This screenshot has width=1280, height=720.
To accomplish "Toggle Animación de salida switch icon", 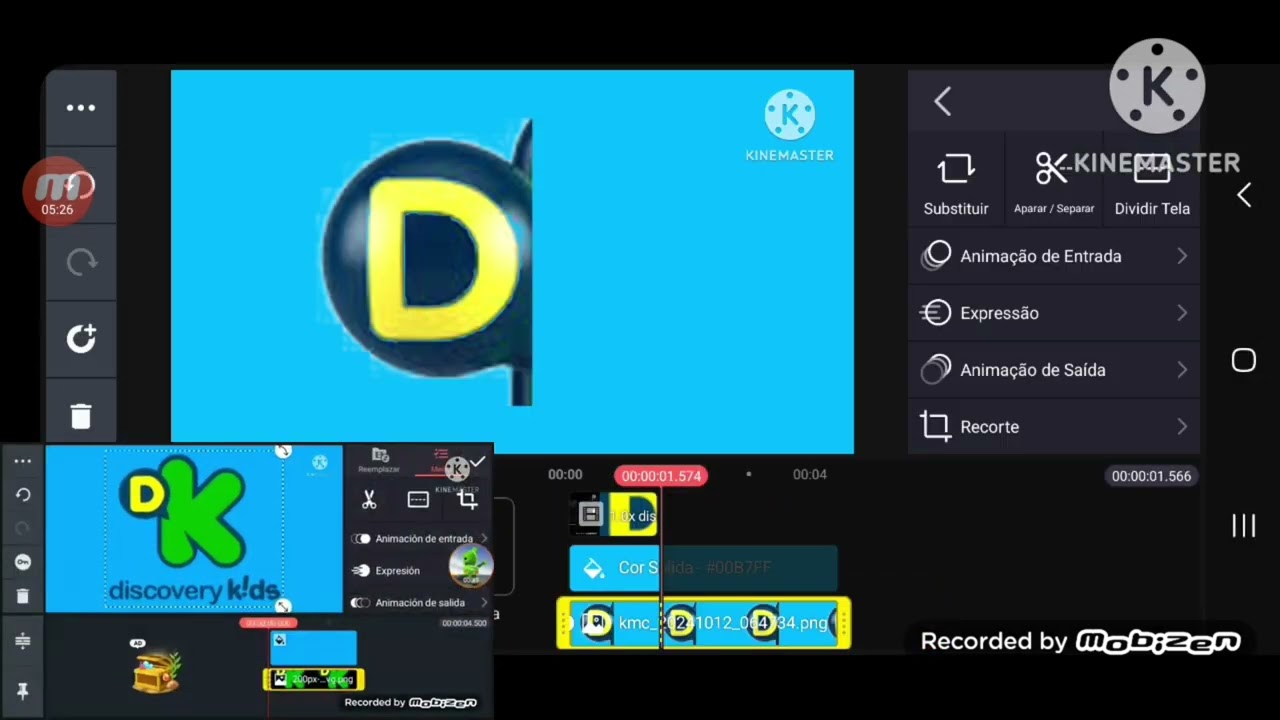I will pyautogui.click(x=361, y=603).
